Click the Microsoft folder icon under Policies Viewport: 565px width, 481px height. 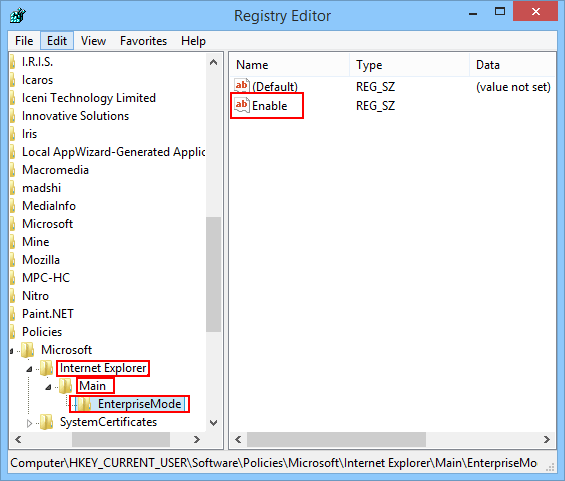[27, 350]
